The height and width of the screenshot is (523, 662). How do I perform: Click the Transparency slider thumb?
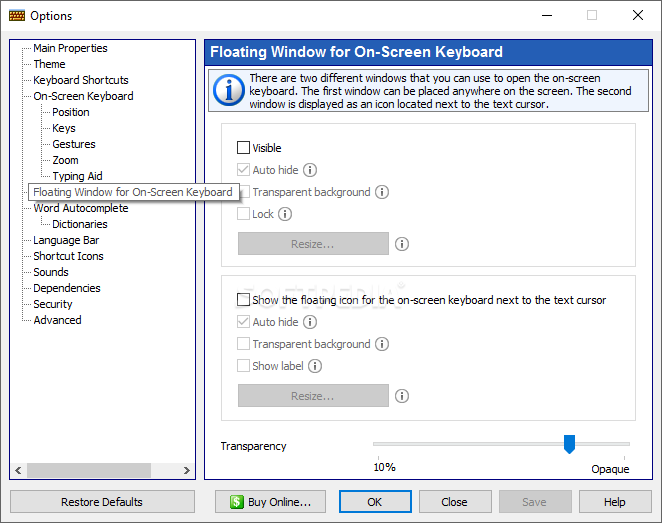570,444
